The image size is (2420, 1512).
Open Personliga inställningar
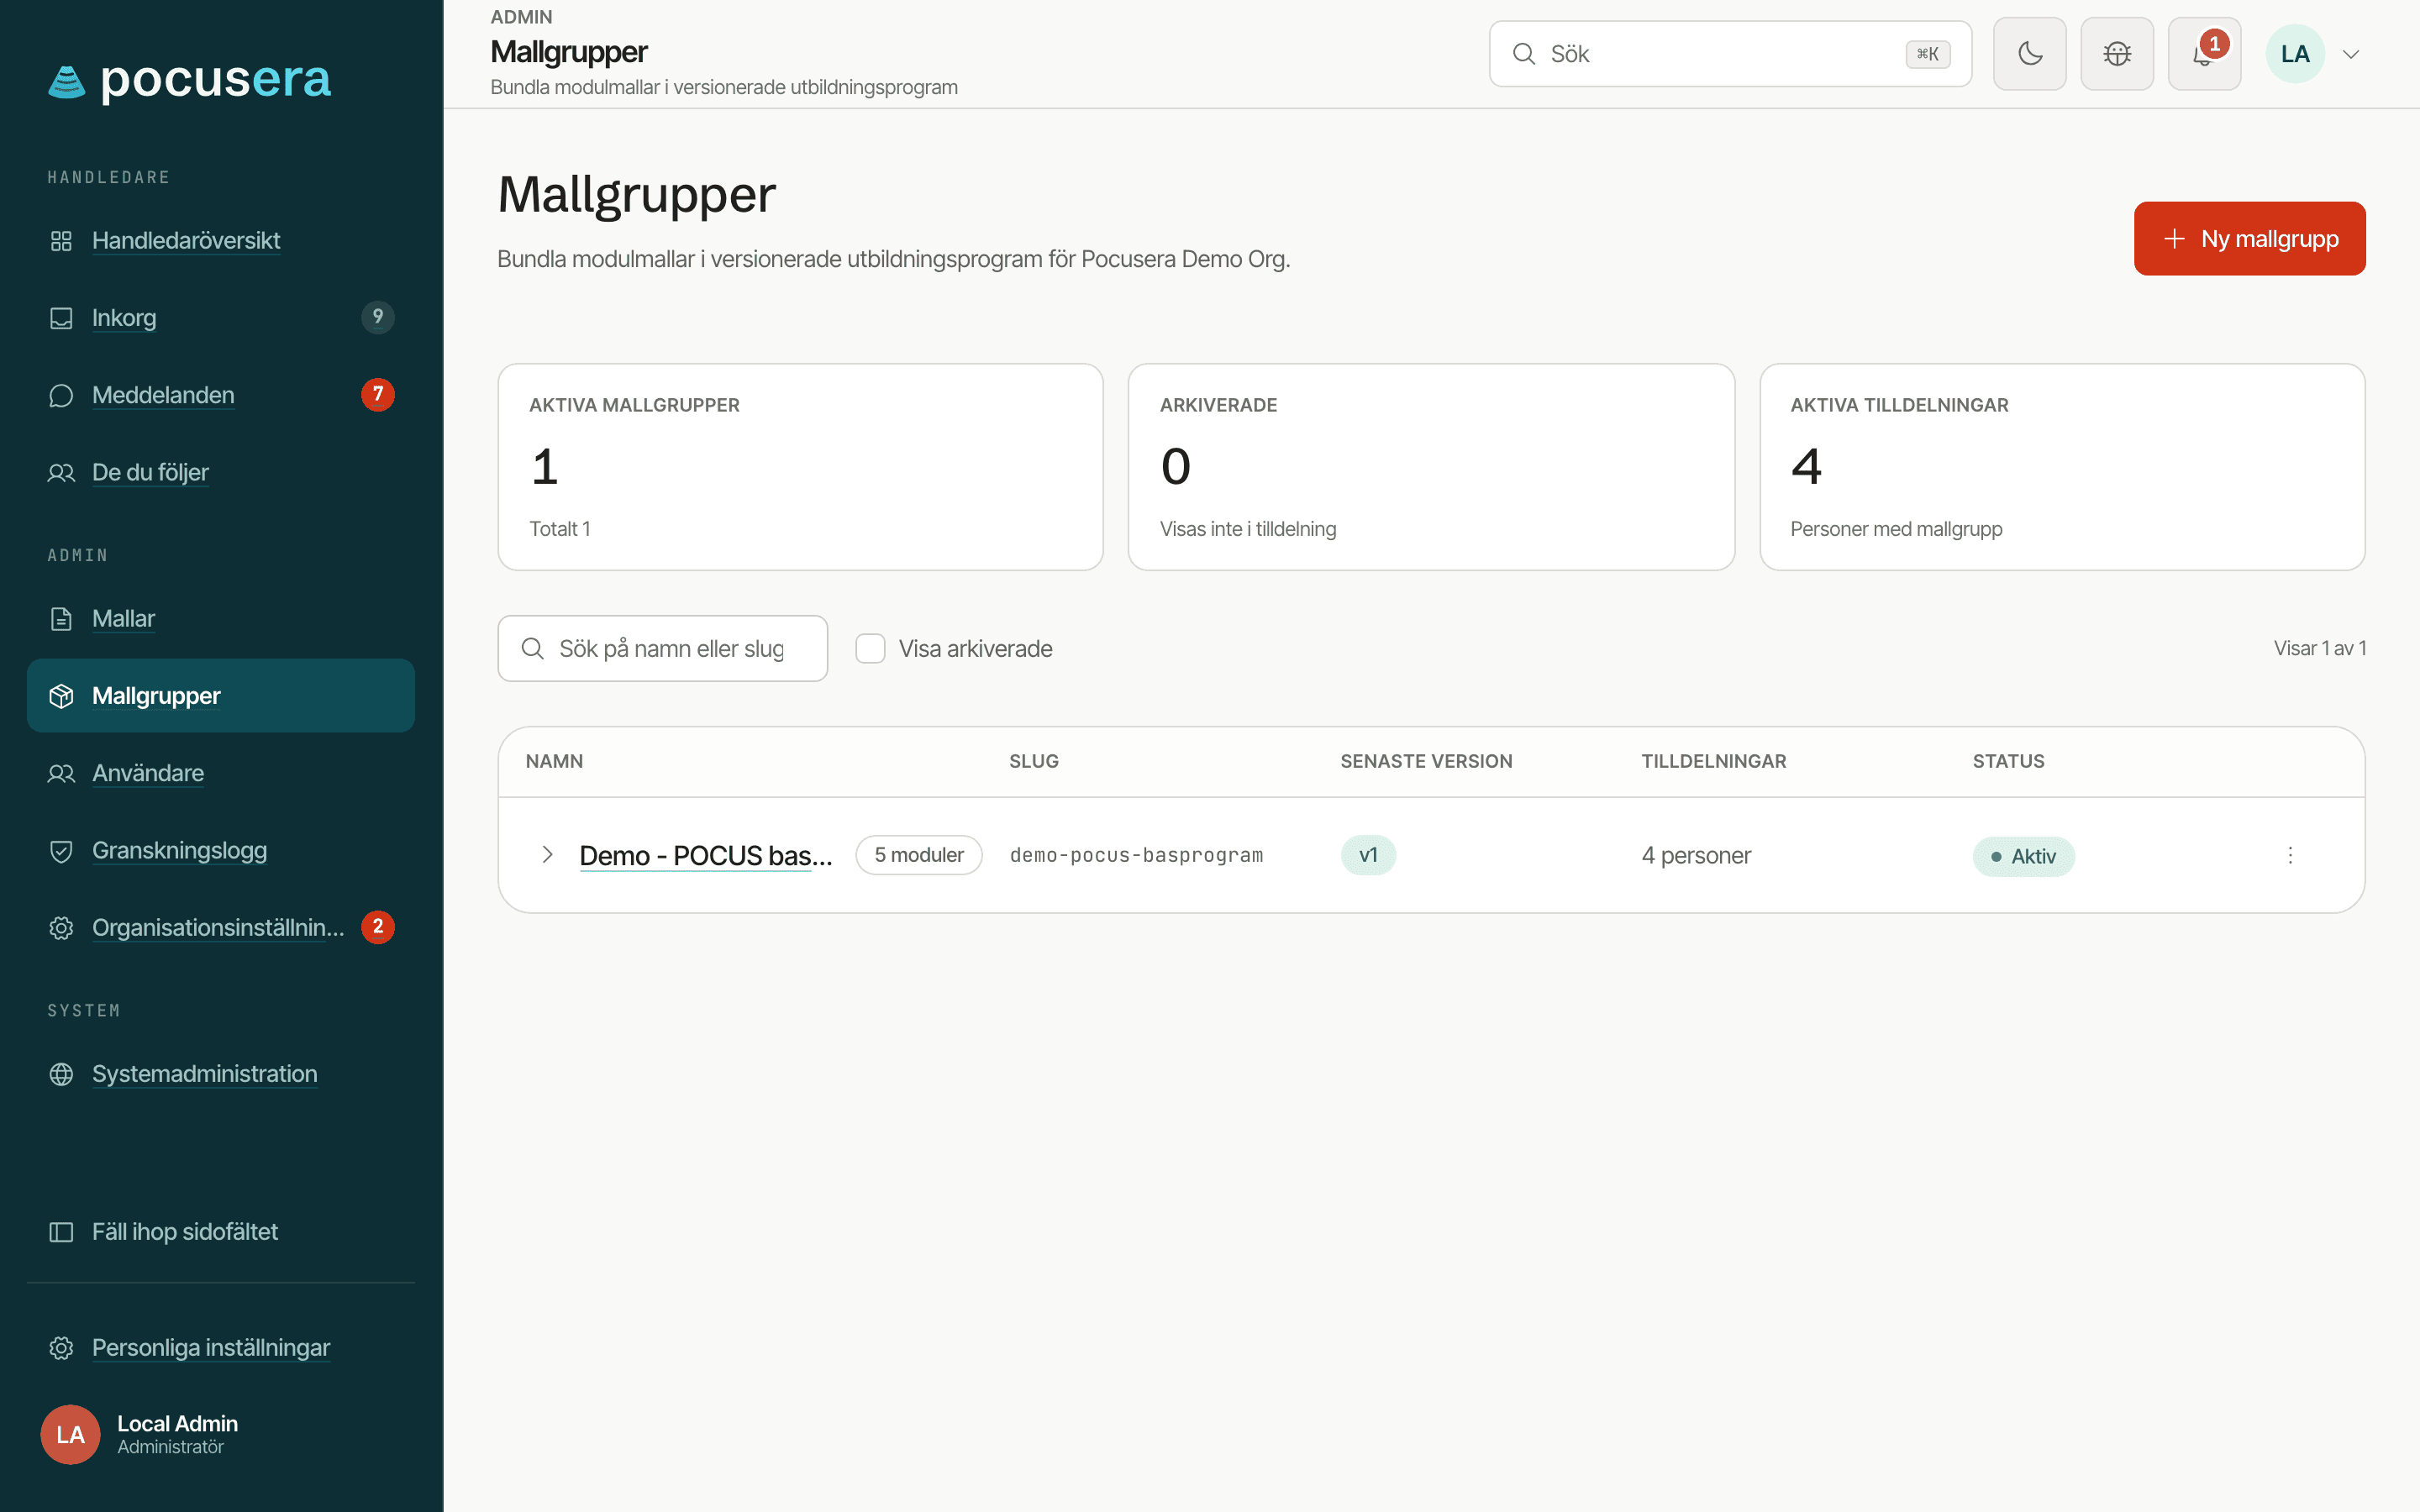point(221,1347)
